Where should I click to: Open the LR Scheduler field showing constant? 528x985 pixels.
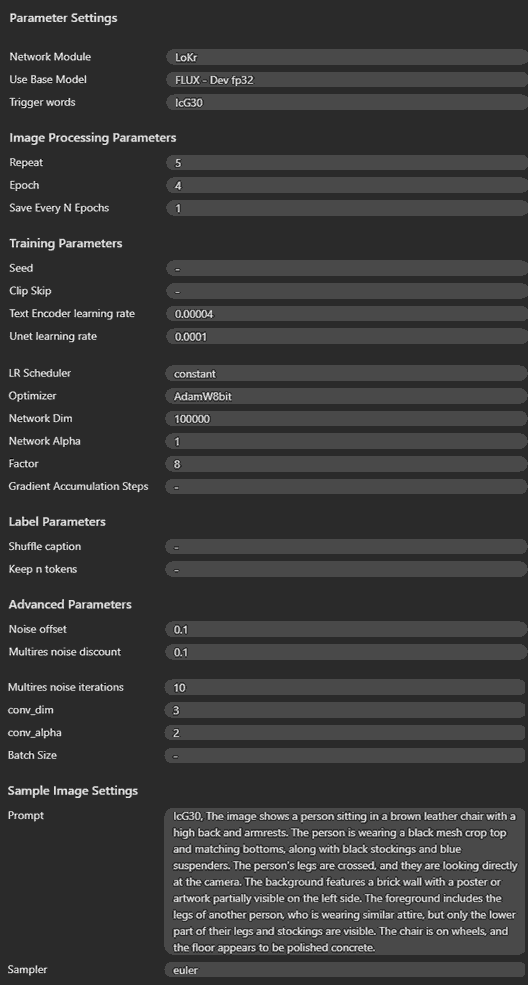(x=347, y=373)
